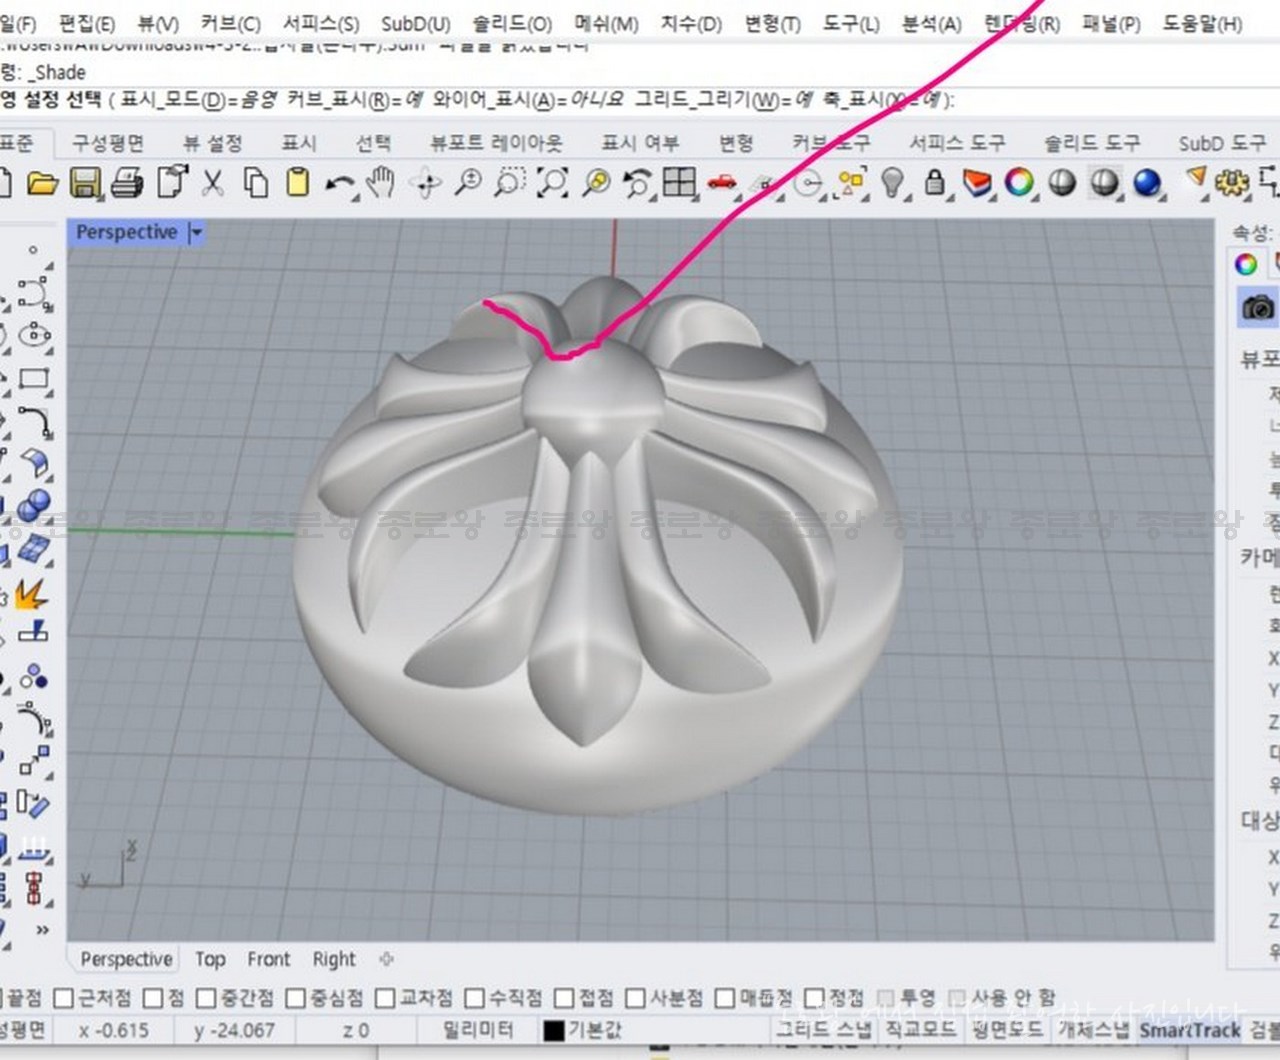Open the 커브(C) menu

[x=230, y=23]
